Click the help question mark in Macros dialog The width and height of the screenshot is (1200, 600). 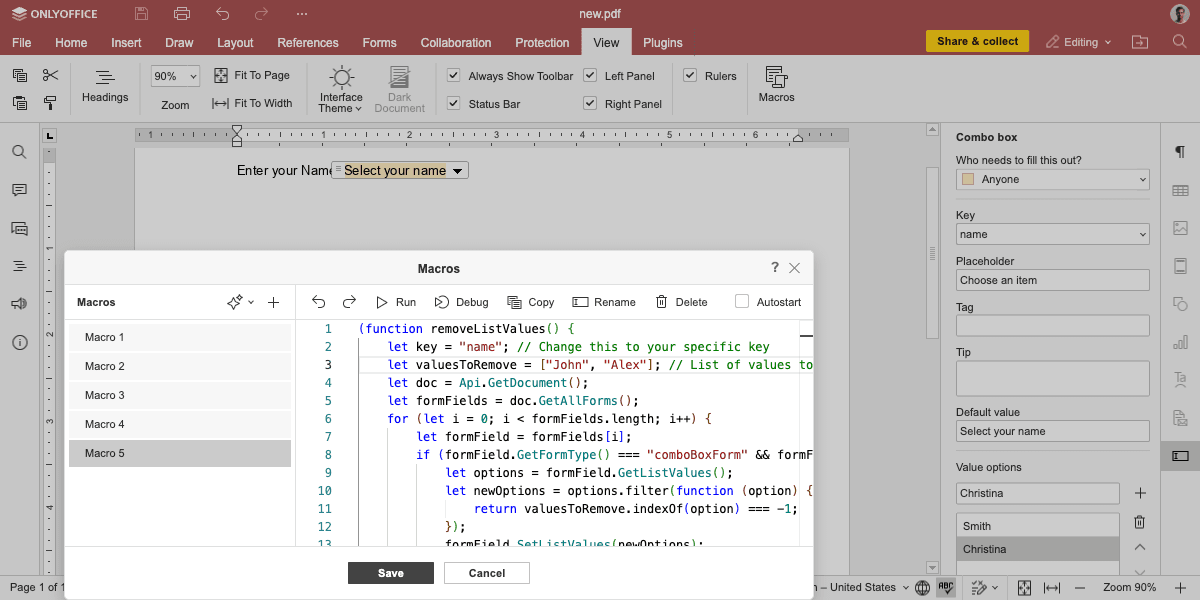(x=775, y=268)
